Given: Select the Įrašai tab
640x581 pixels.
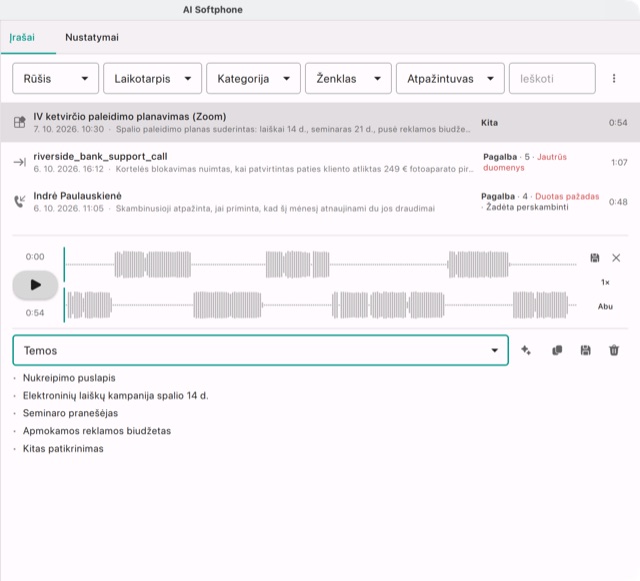Looking at the screenshot, I should 22,37.
